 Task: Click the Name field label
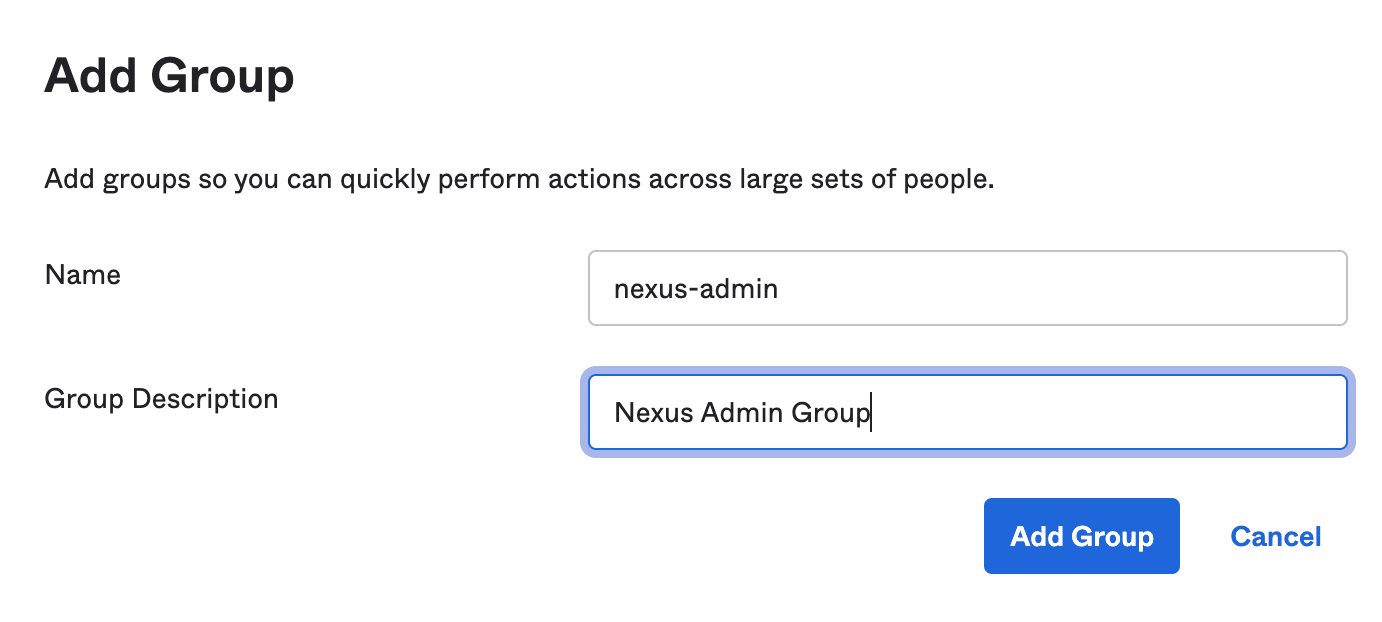pos(83,275)
